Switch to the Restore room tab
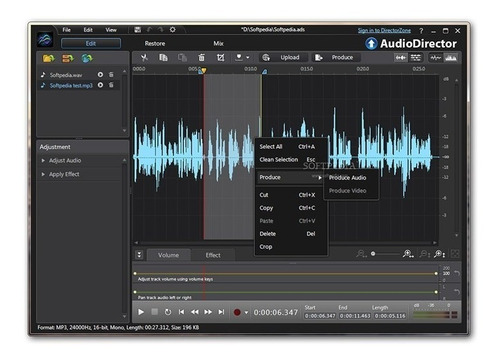Image resolution: width=500 pixels, height=361 pixels. [x=155, y=44]
